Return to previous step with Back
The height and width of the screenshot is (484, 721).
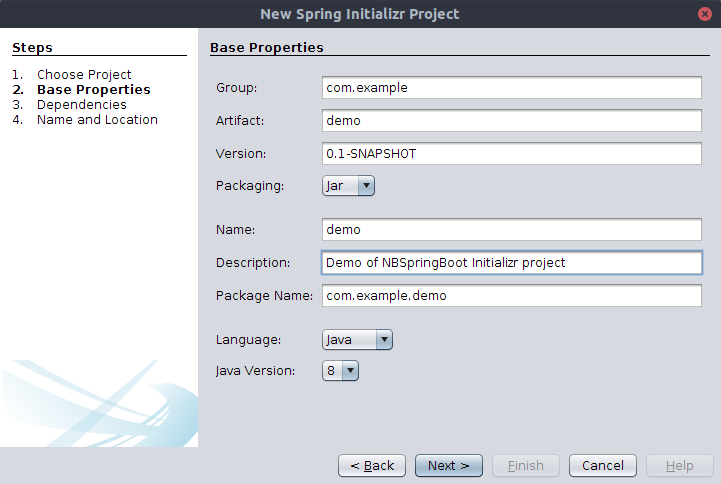[372, 466]
